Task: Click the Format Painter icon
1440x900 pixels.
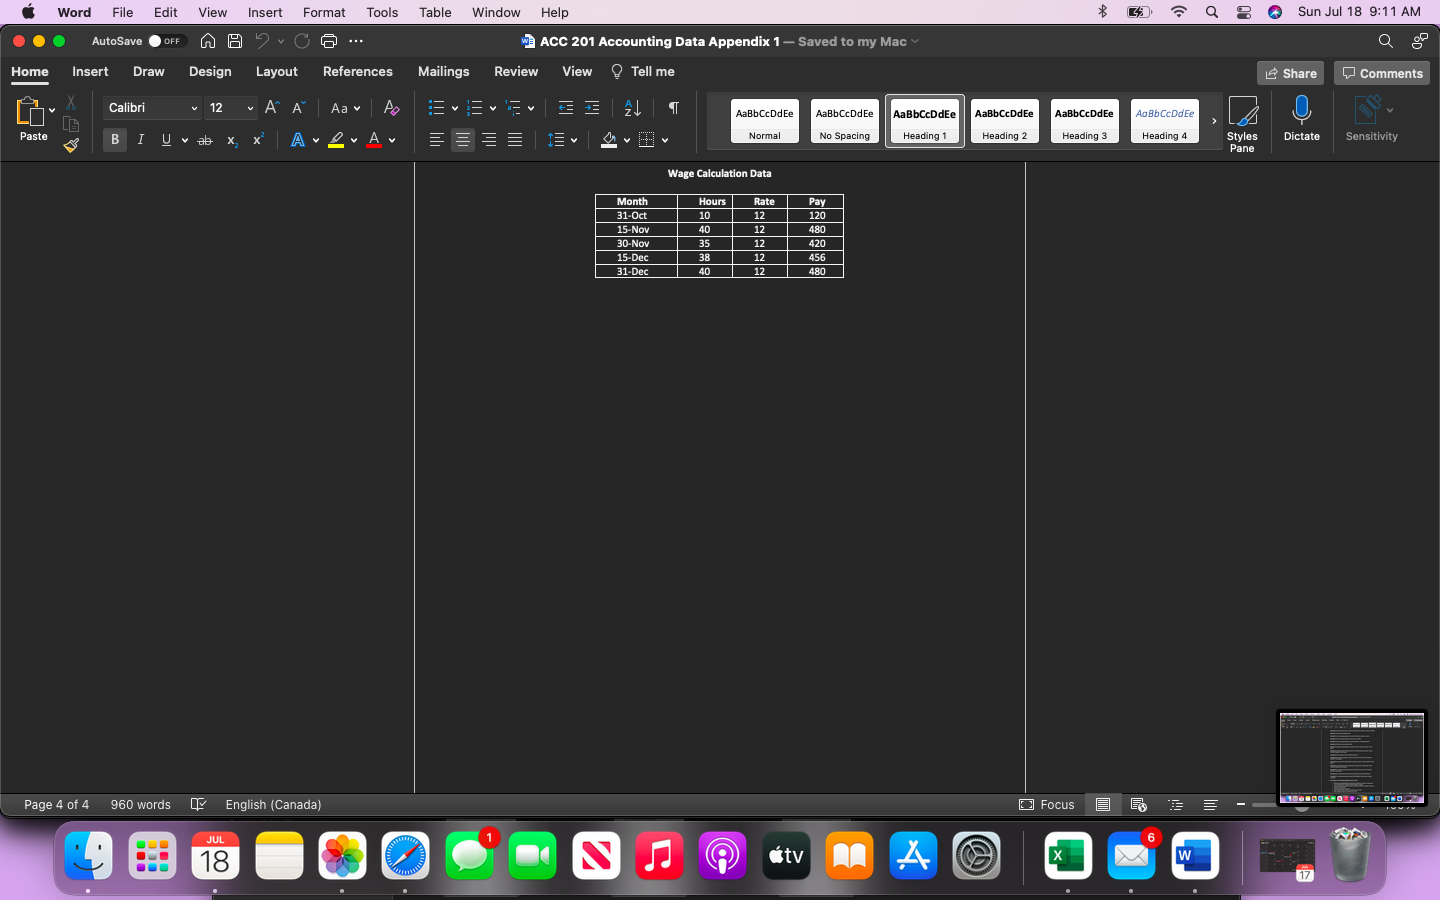Action: tap(70, 145)
